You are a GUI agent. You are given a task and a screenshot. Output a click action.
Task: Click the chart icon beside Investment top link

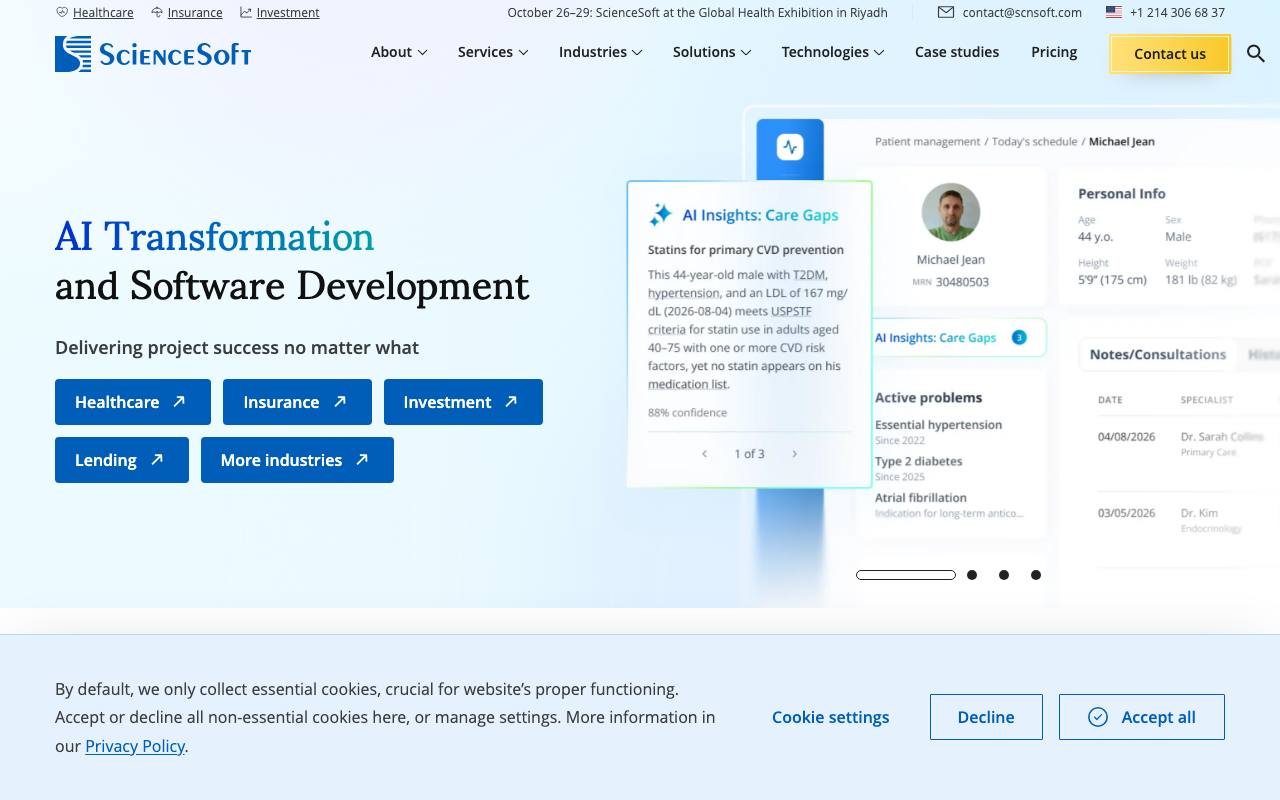coord(246,12)
